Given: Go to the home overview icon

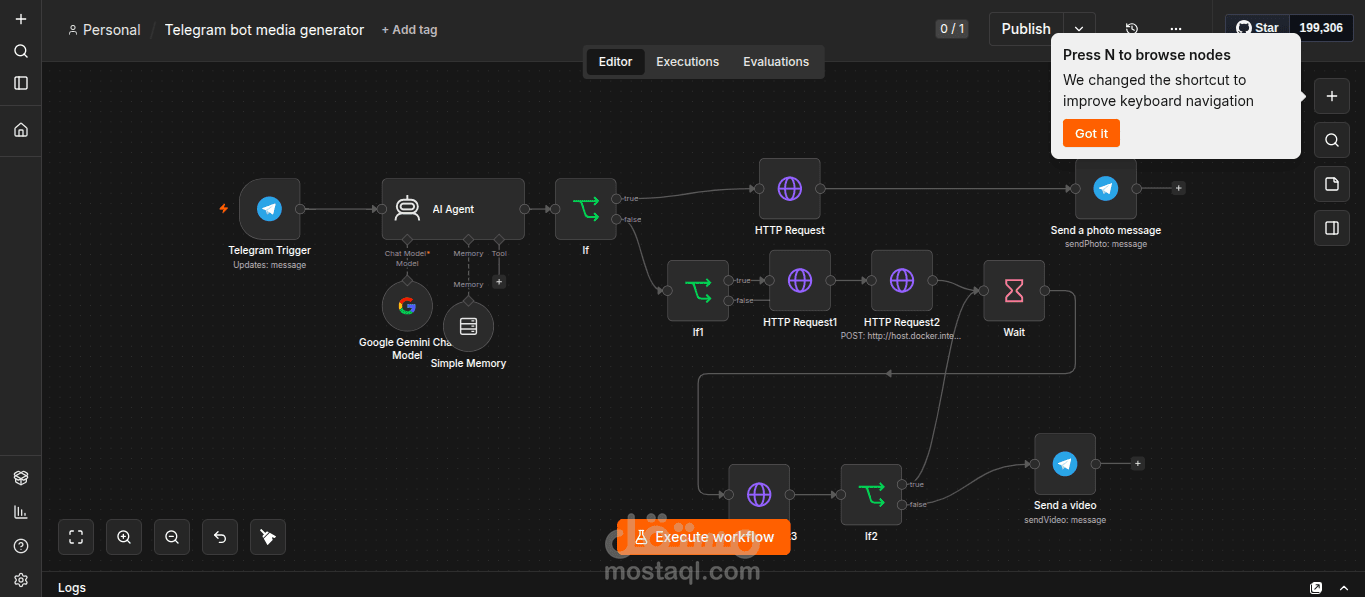Looking at the screenshot, I should click(21, 130).
